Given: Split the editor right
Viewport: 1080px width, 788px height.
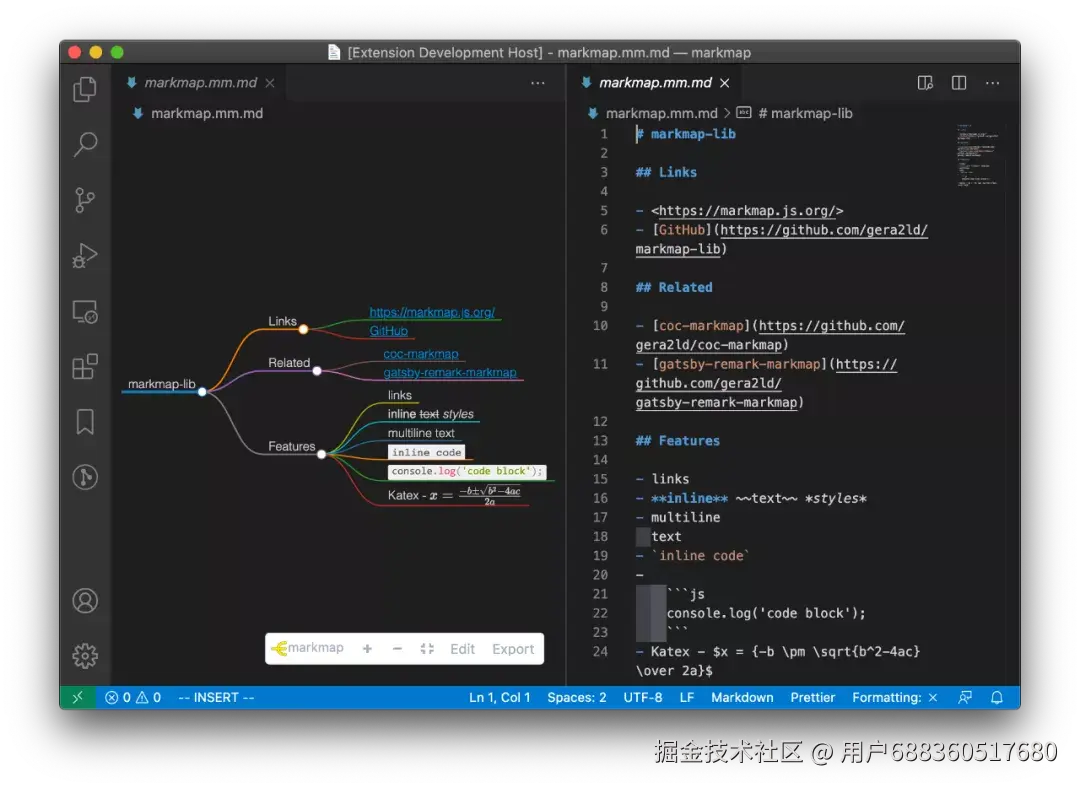Looking at the screenshot, I should pos(959,83).
